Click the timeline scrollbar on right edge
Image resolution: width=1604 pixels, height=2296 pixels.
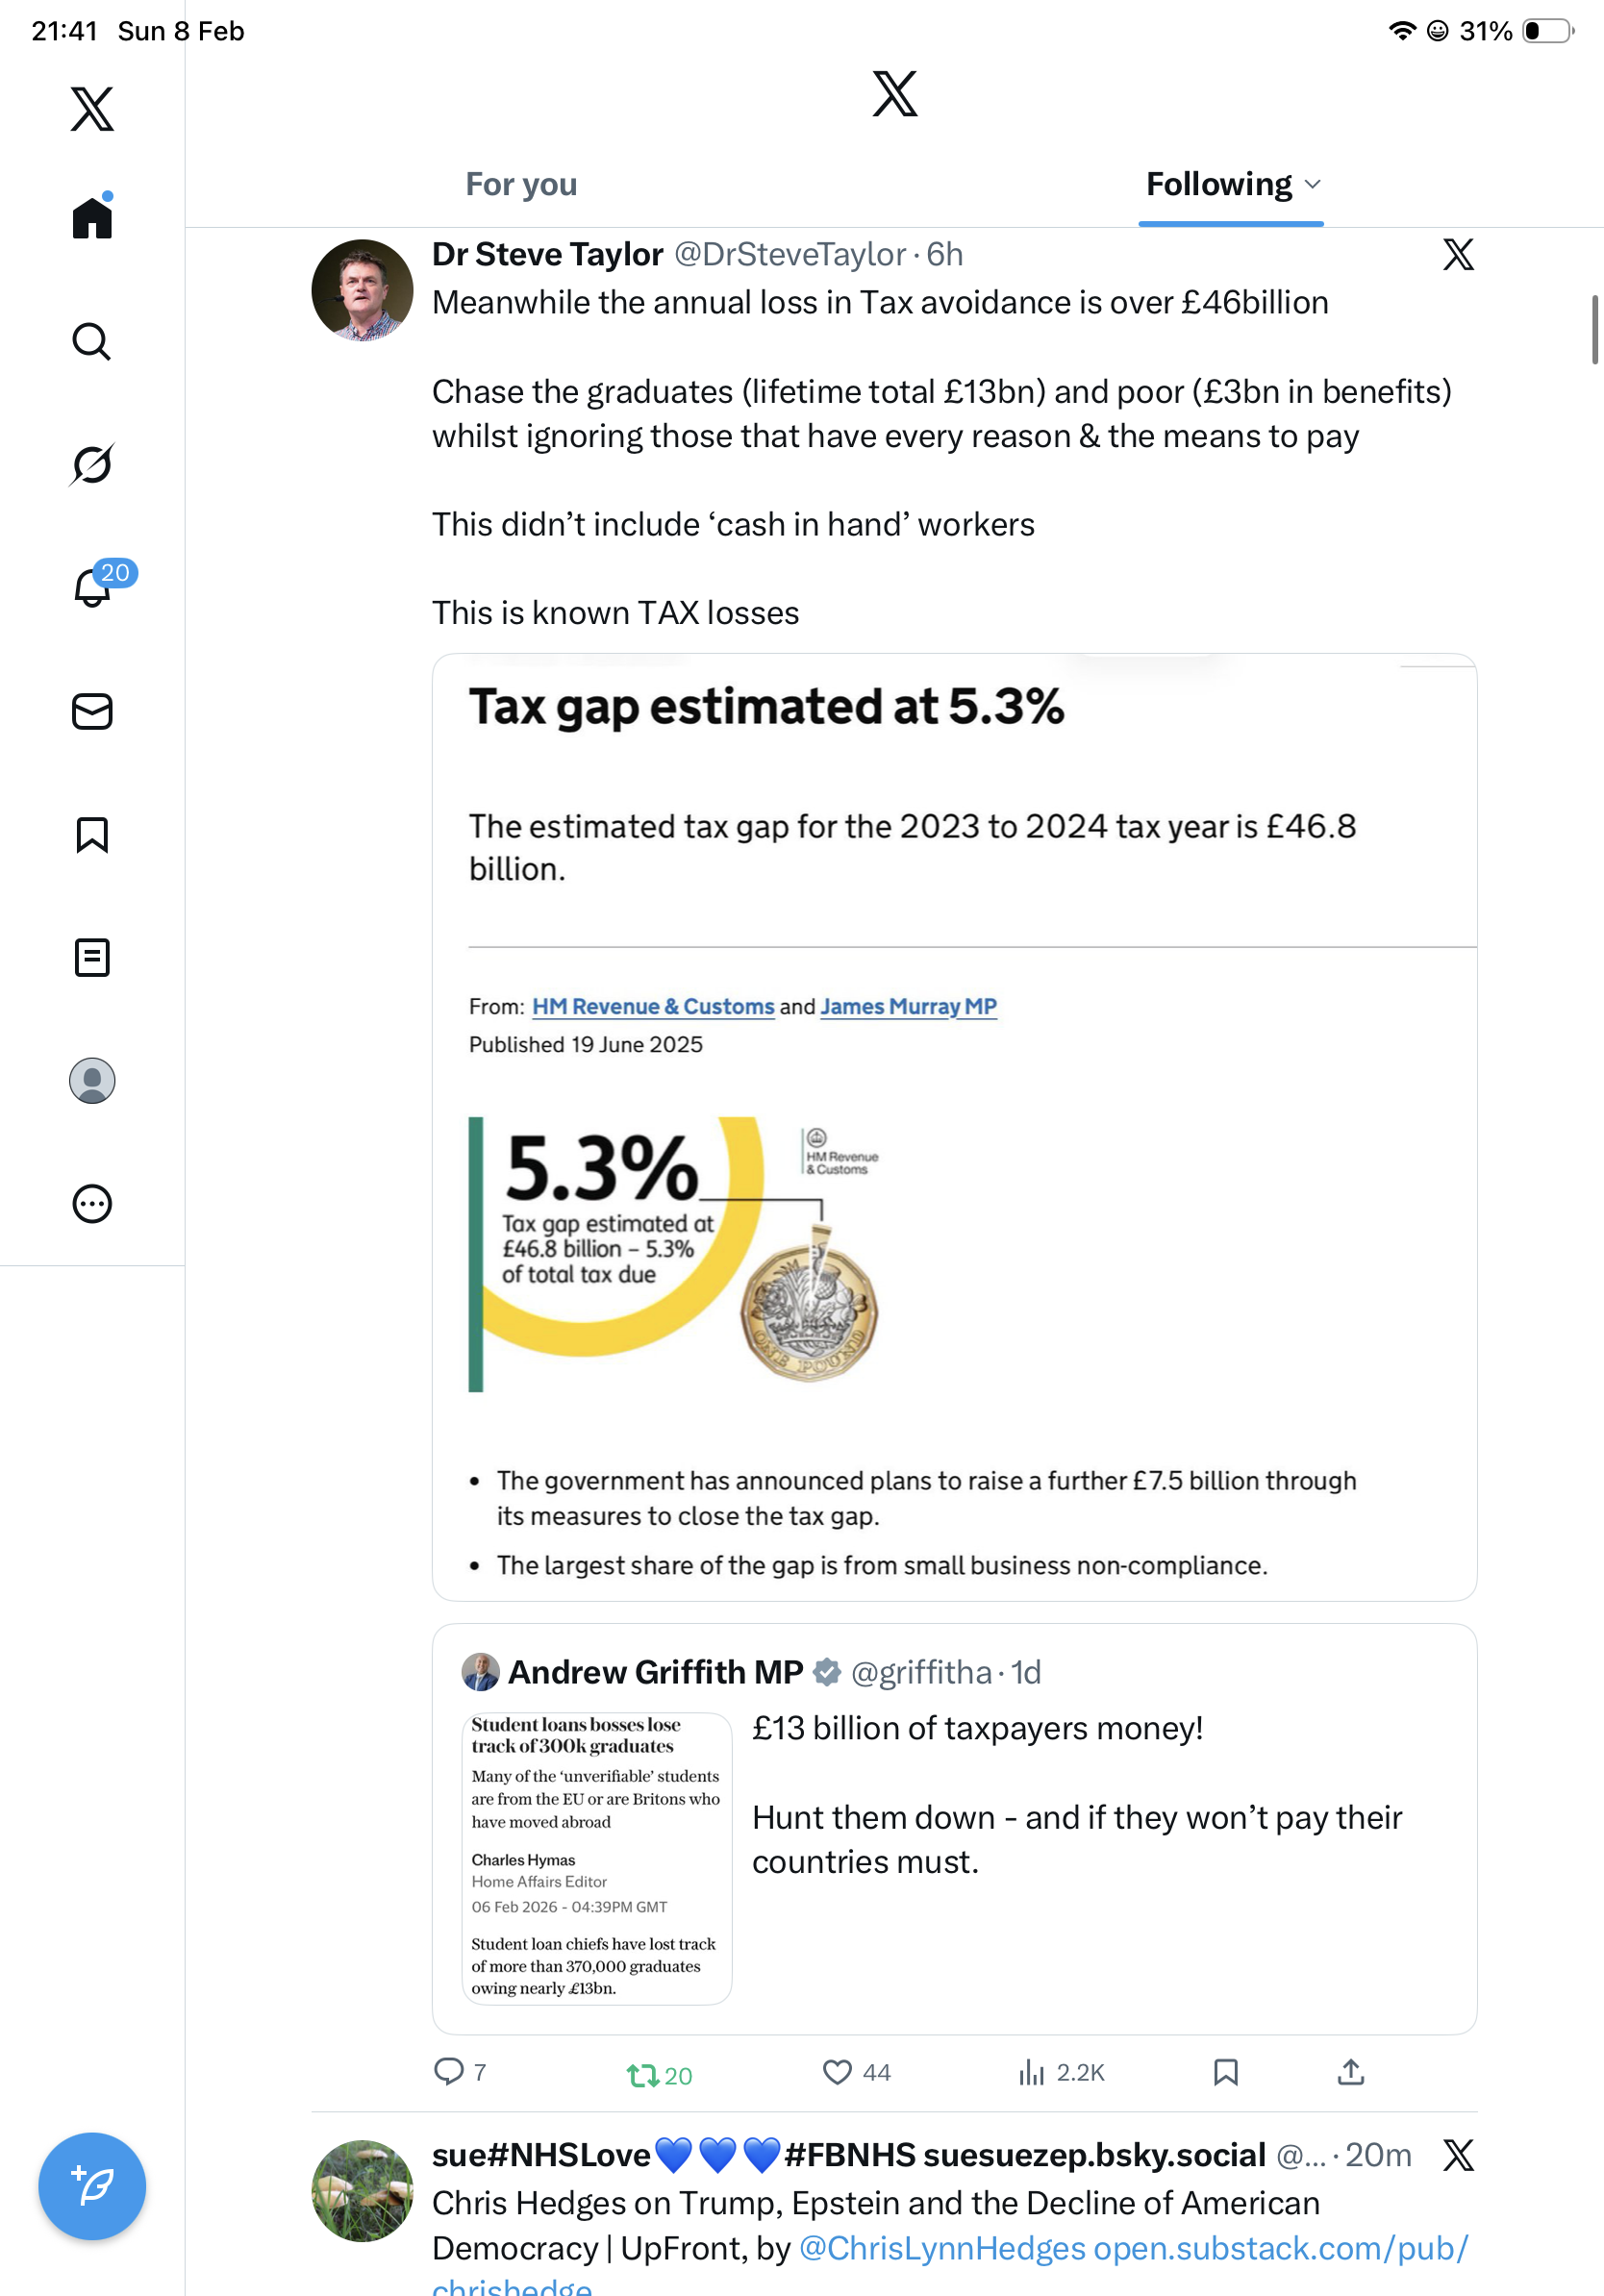coord(1594,330)
